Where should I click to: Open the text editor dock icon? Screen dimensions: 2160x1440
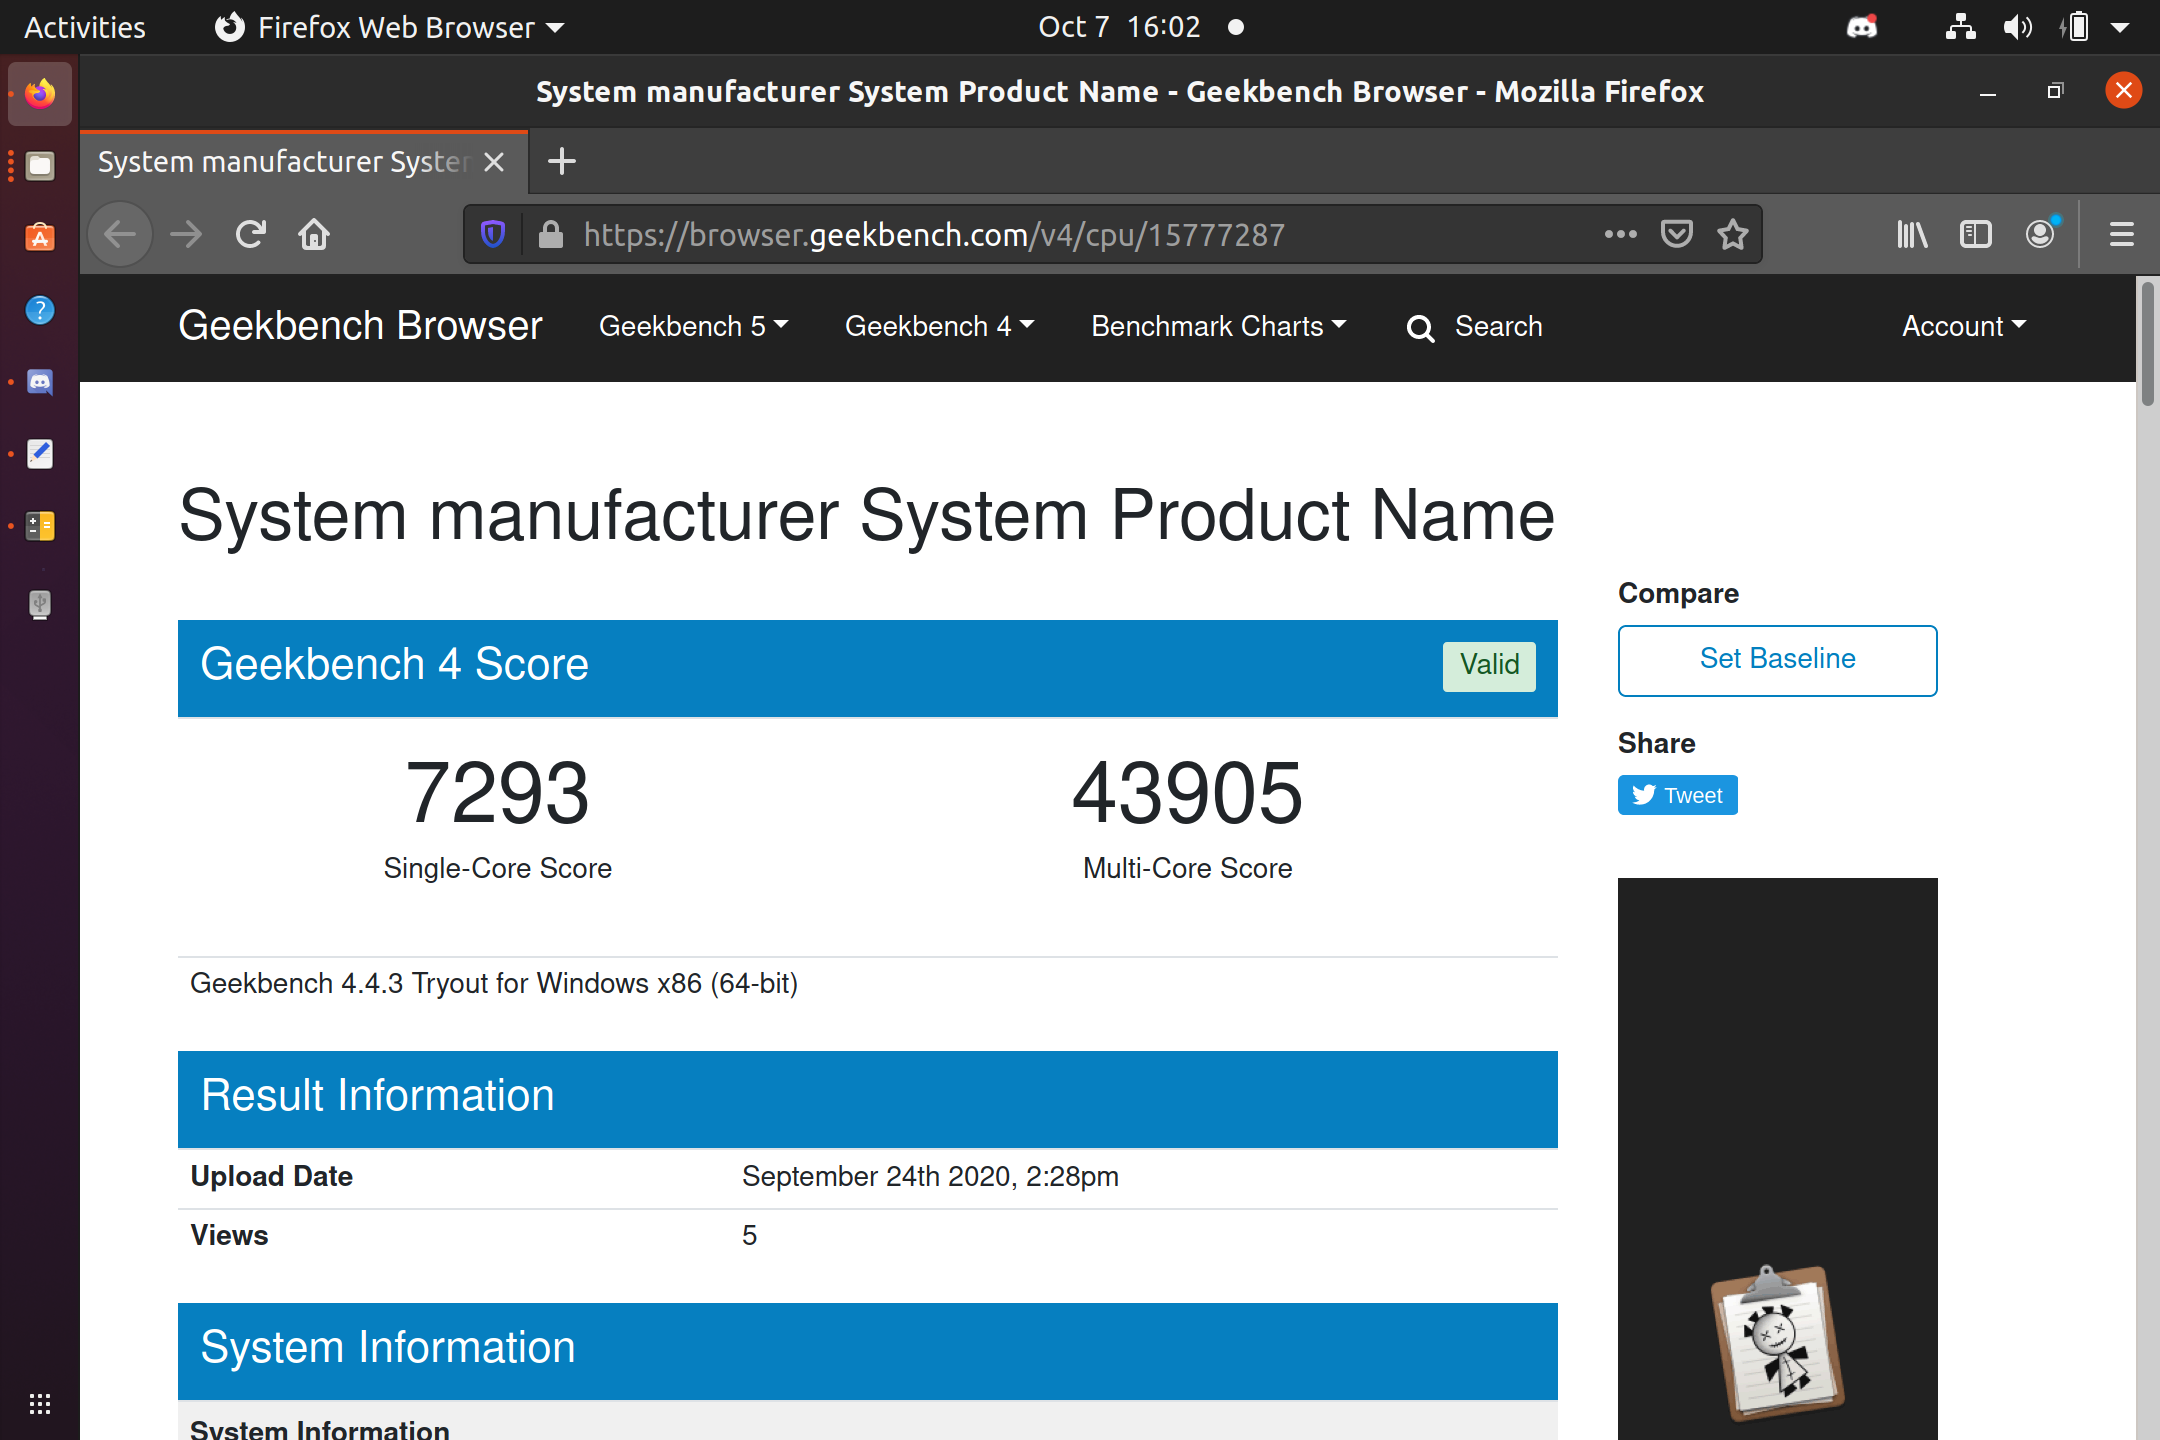click(40, 454)
